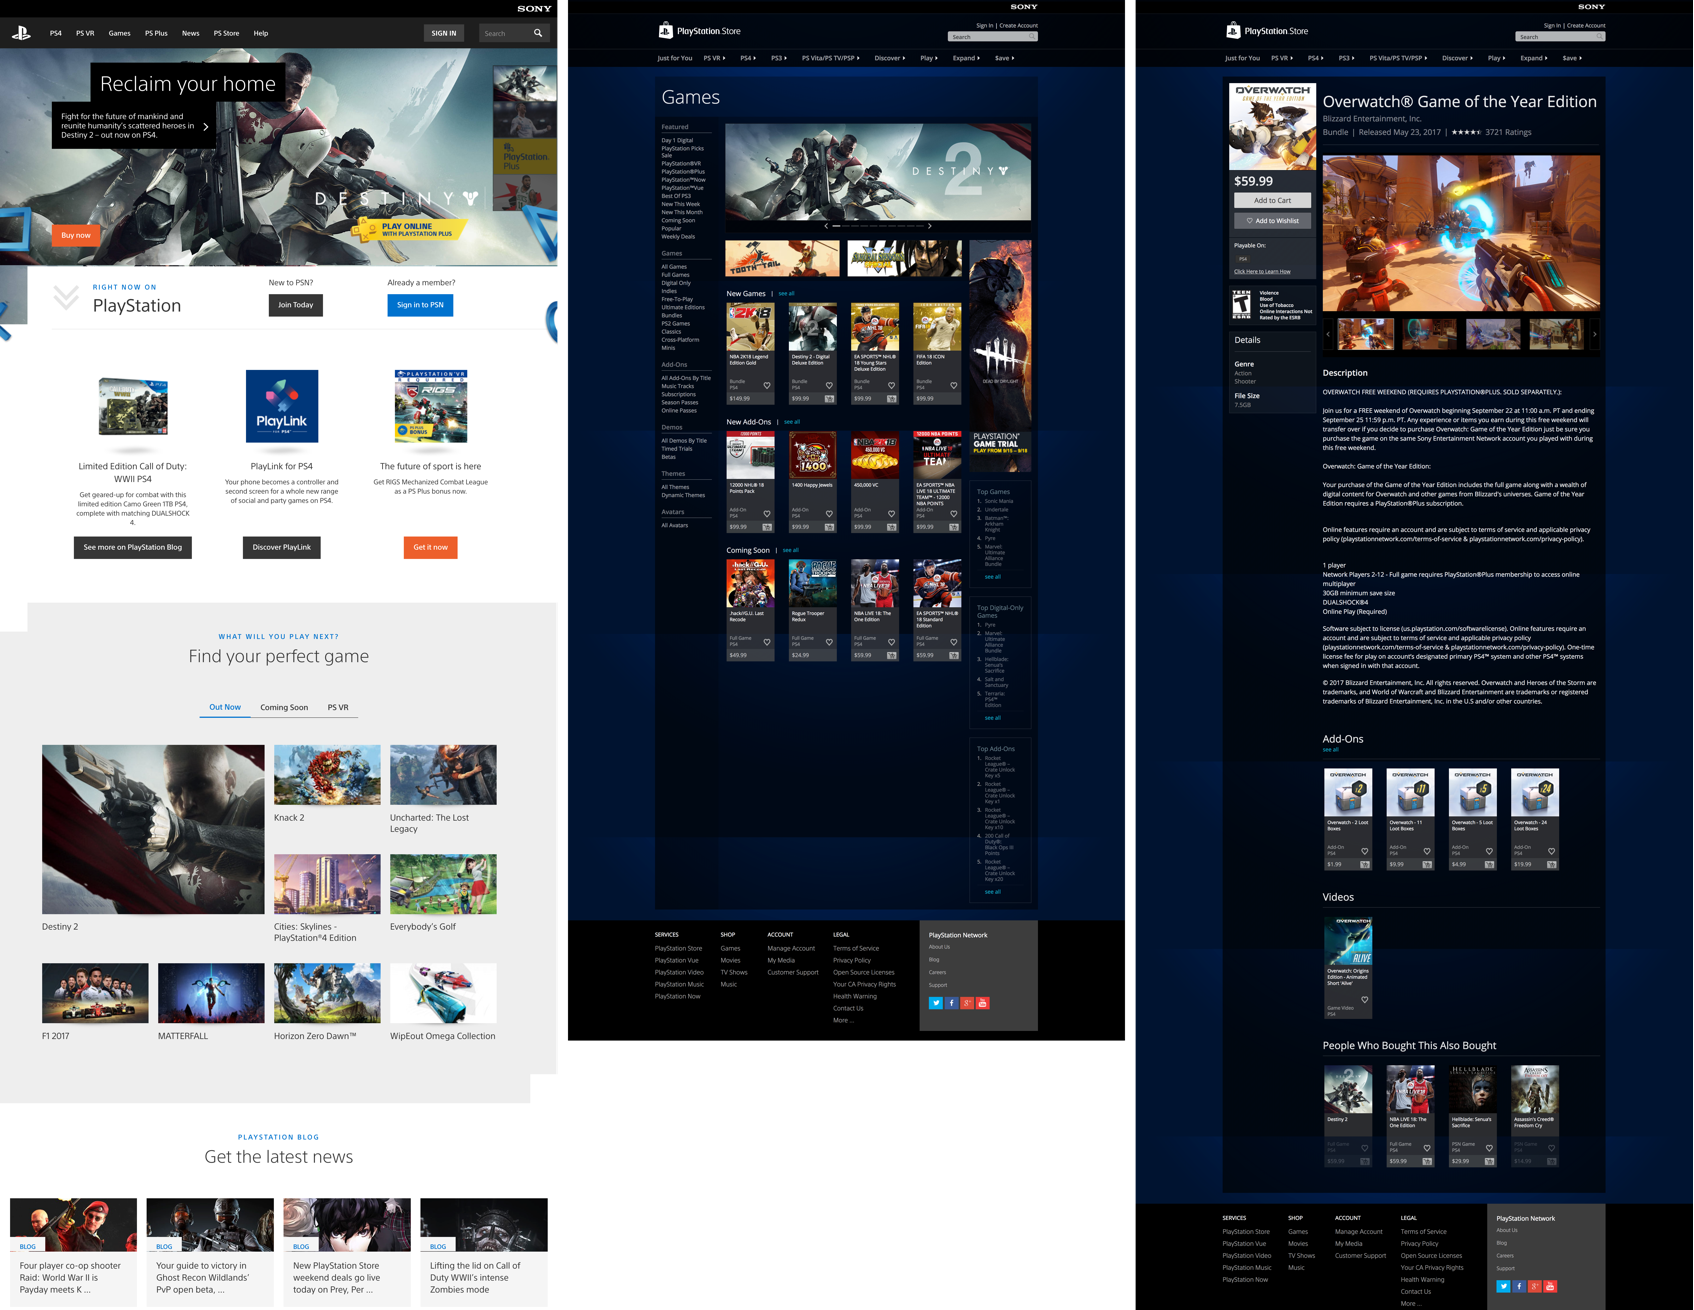Image resolution: width=1694 pixels, height=1310 pixels.
Task: Click the heart on Rogue Trooper Redux
Action: (x=829, y=642)
